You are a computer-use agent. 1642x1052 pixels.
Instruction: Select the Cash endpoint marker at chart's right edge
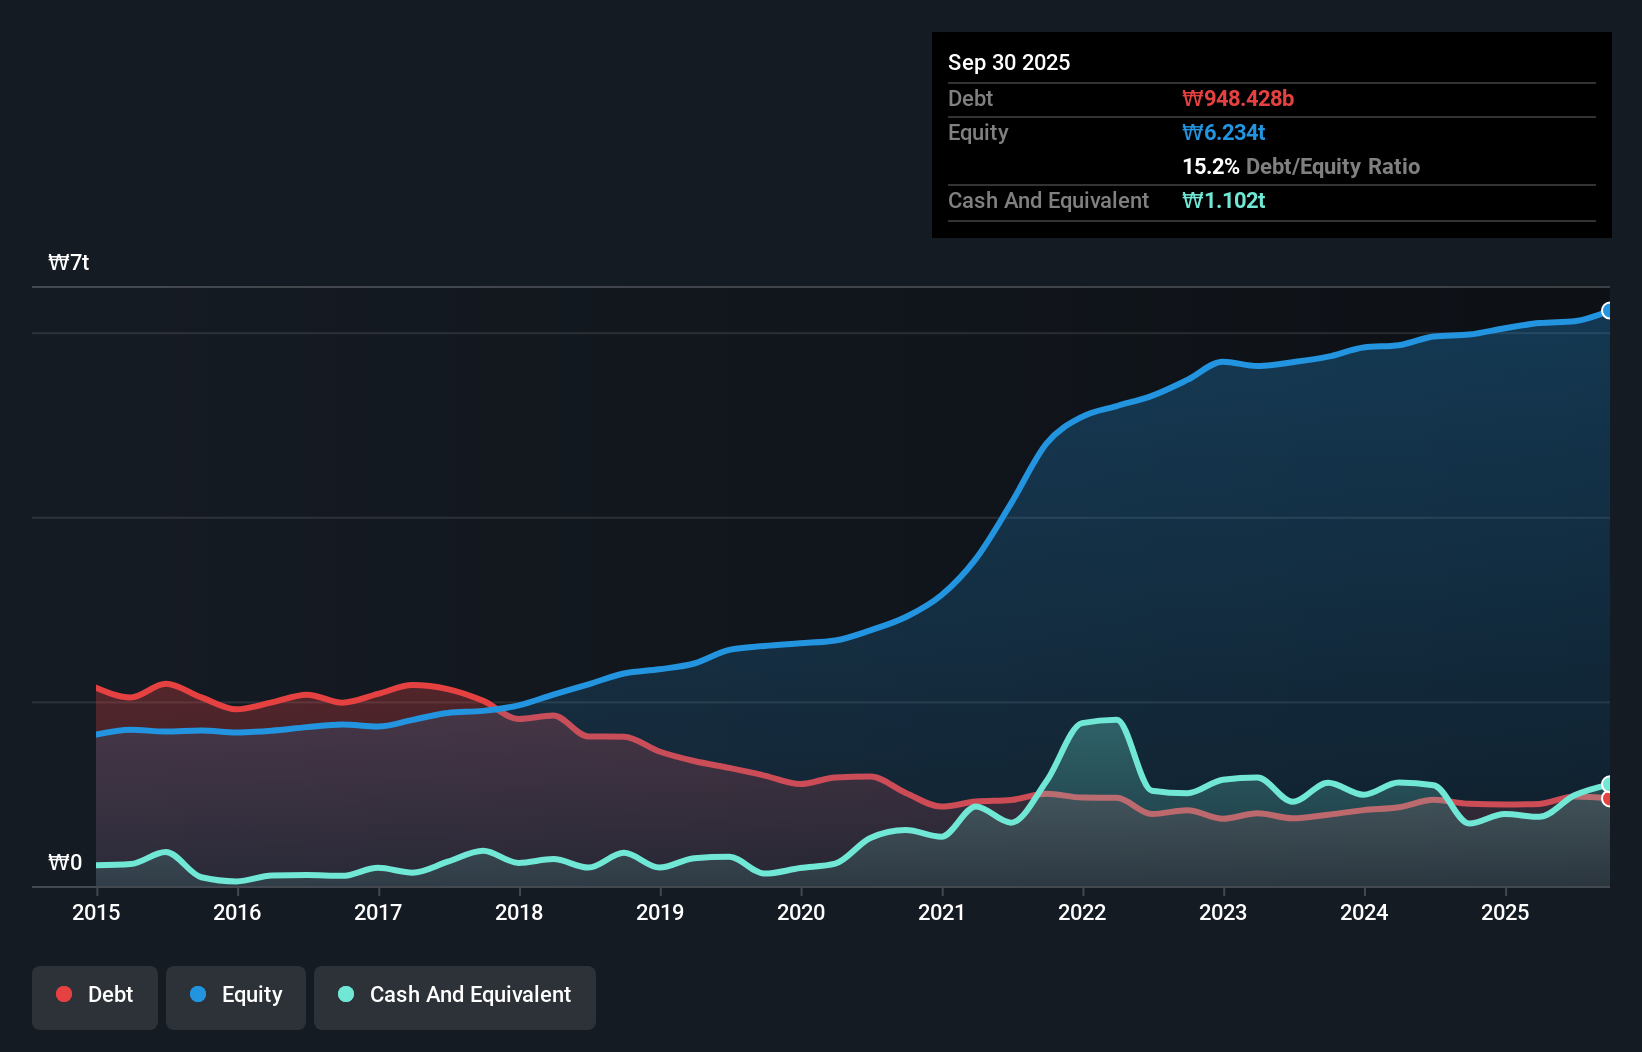1606,784
